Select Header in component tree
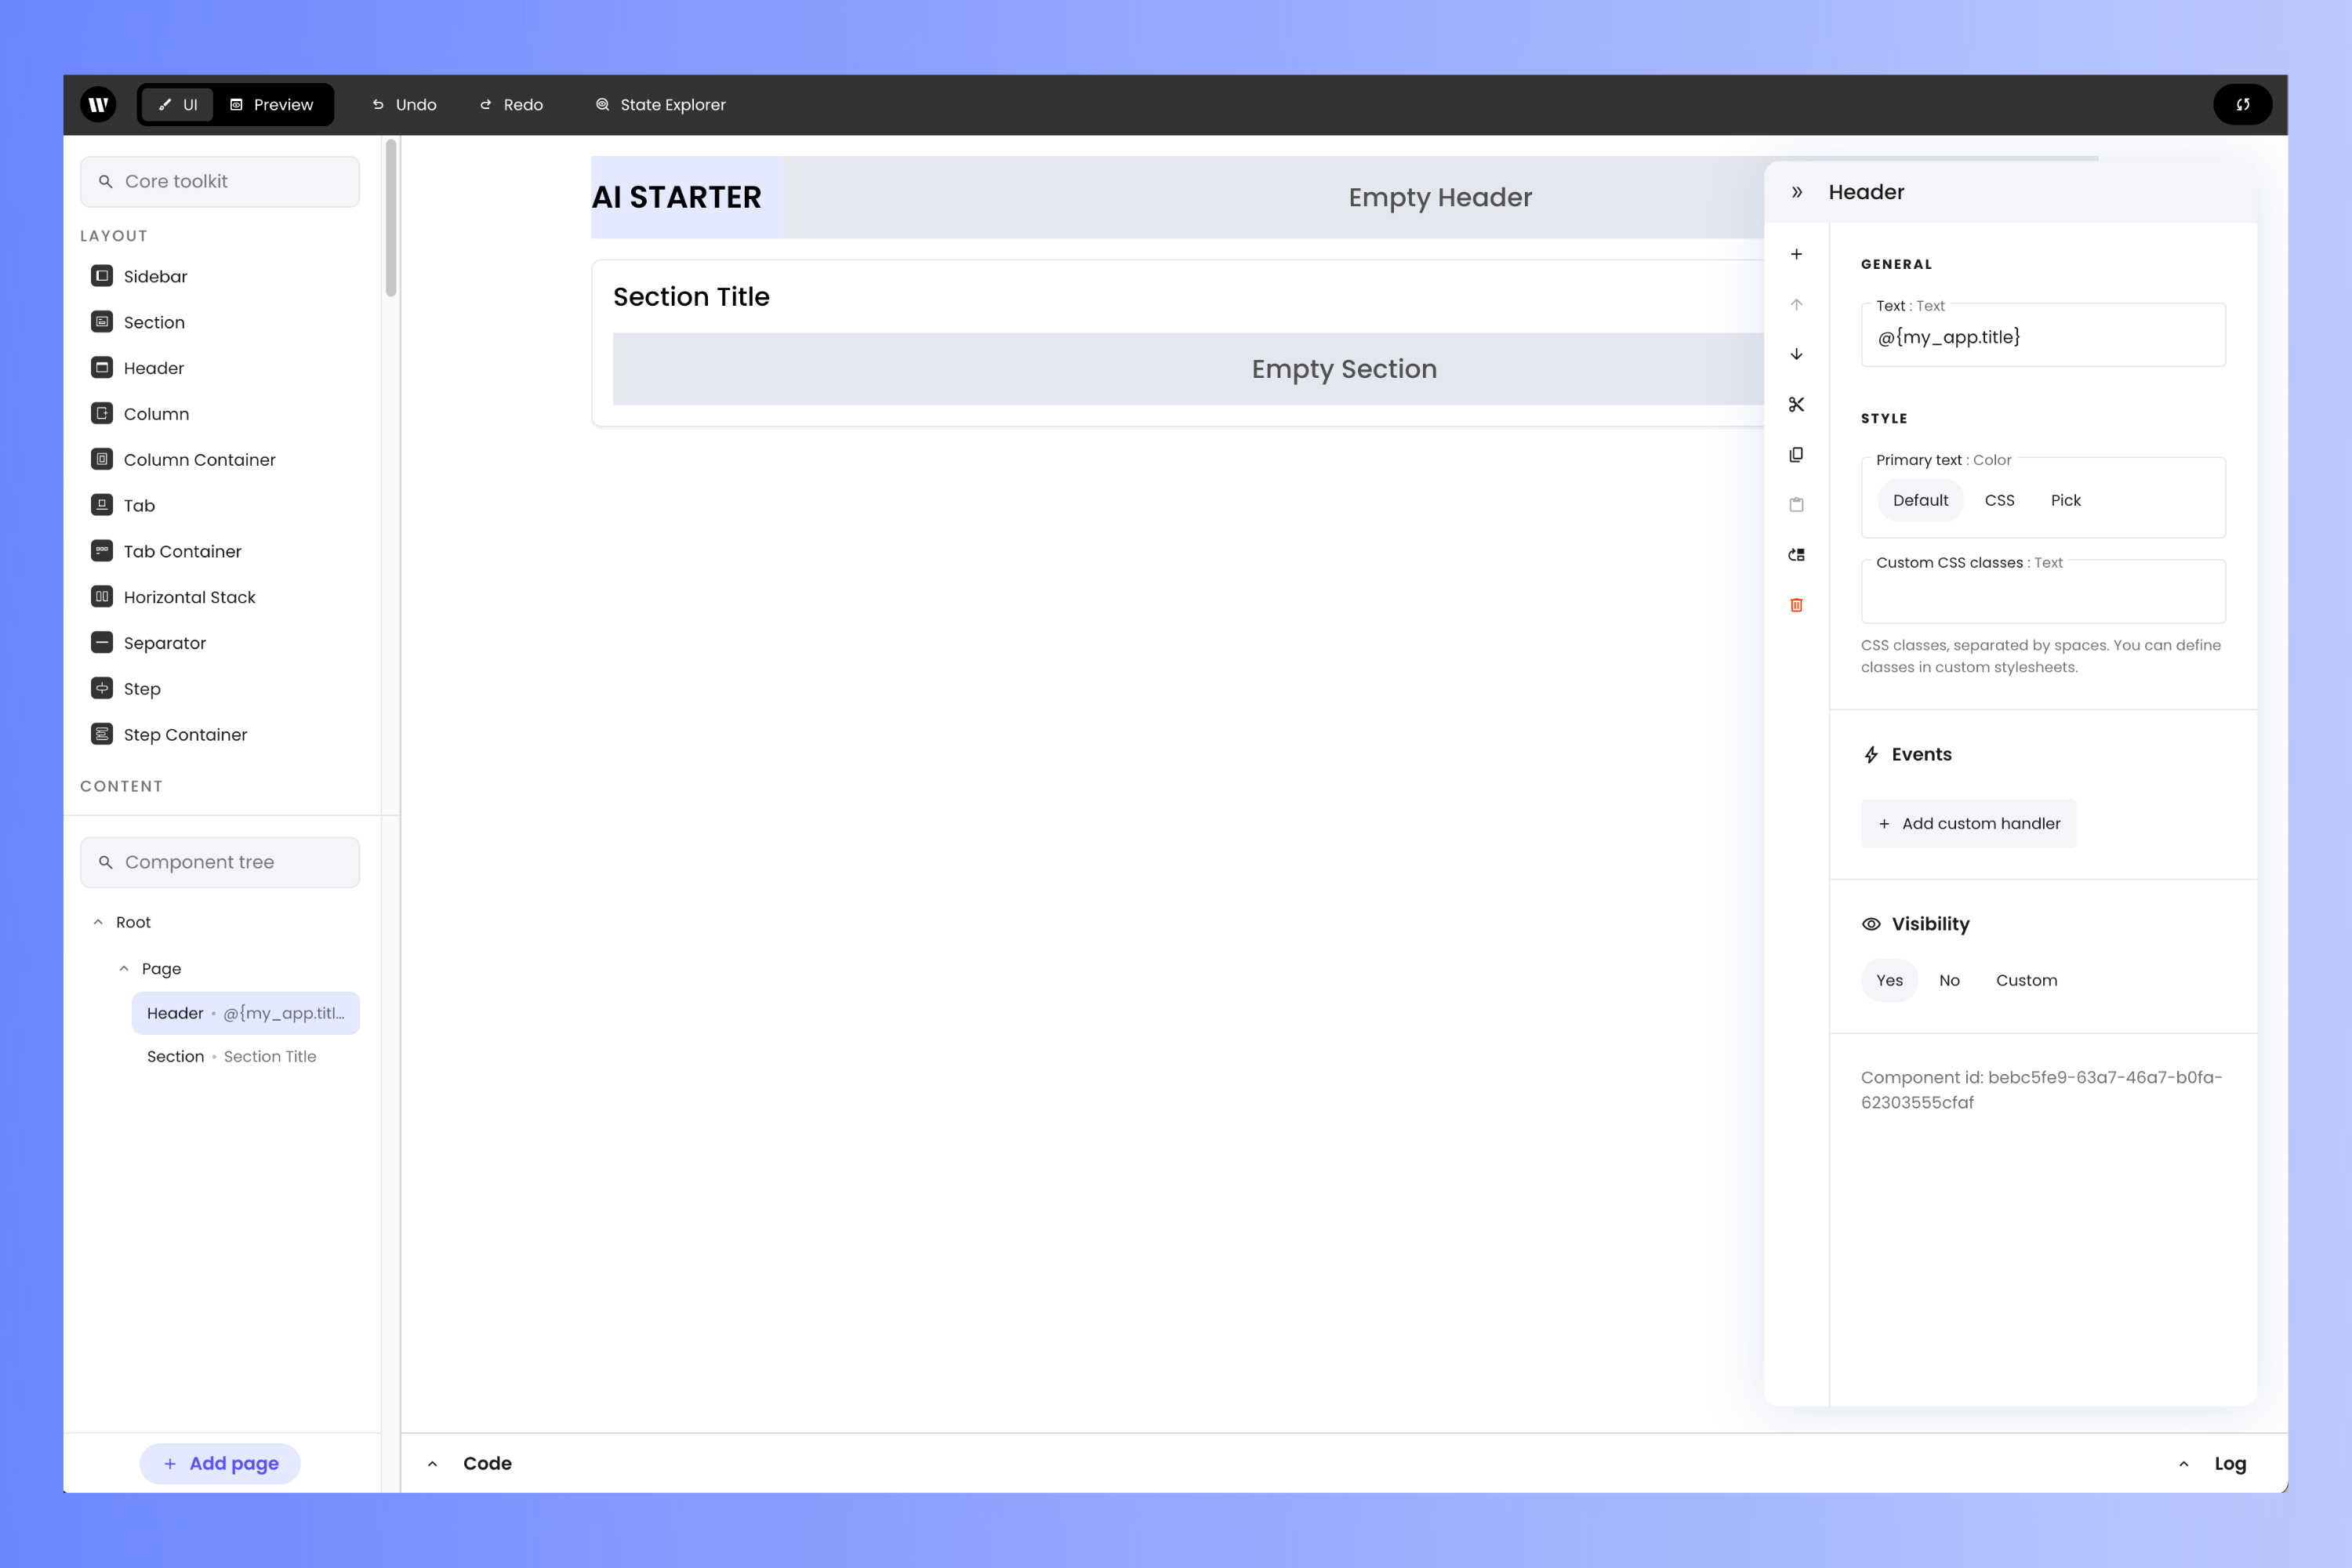The image size is (2352, 1568). (x=245, y=1013)
